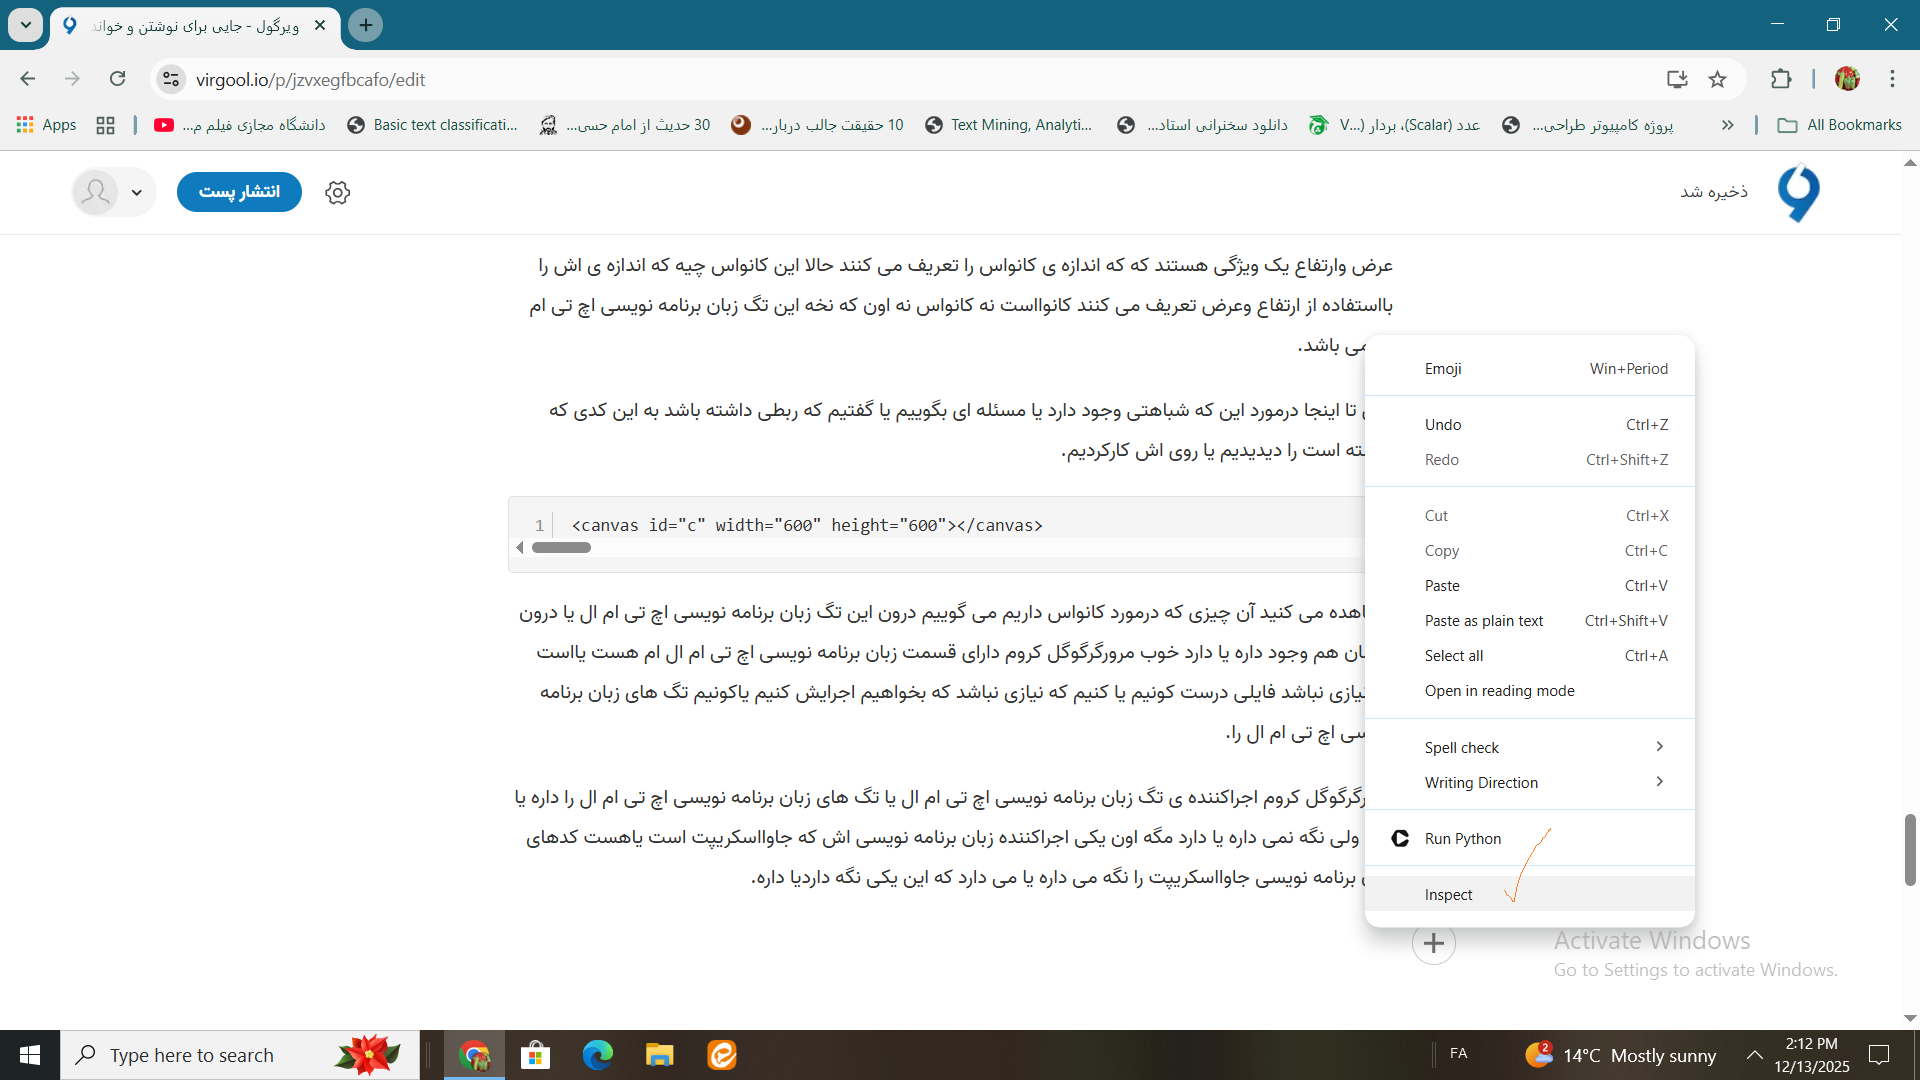Image resolution: width=1920 pixels, height=1080 pixels.
Task: Select Paste as plain text
Action: pos(1484,620)
